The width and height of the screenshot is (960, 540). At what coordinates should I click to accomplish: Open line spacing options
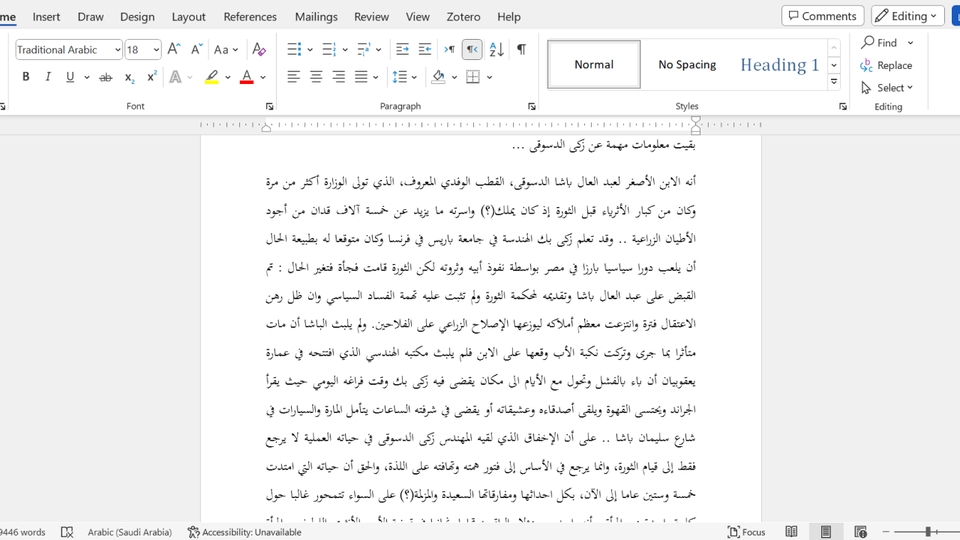(x=400, y=77)
